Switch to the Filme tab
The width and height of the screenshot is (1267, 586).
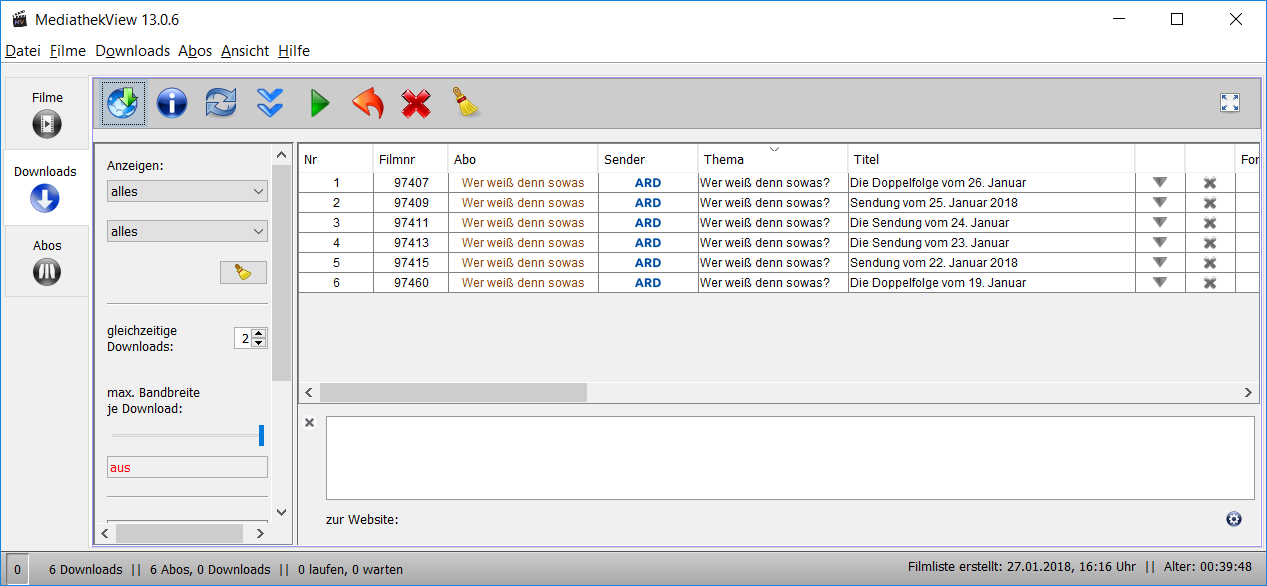point(47,113)
